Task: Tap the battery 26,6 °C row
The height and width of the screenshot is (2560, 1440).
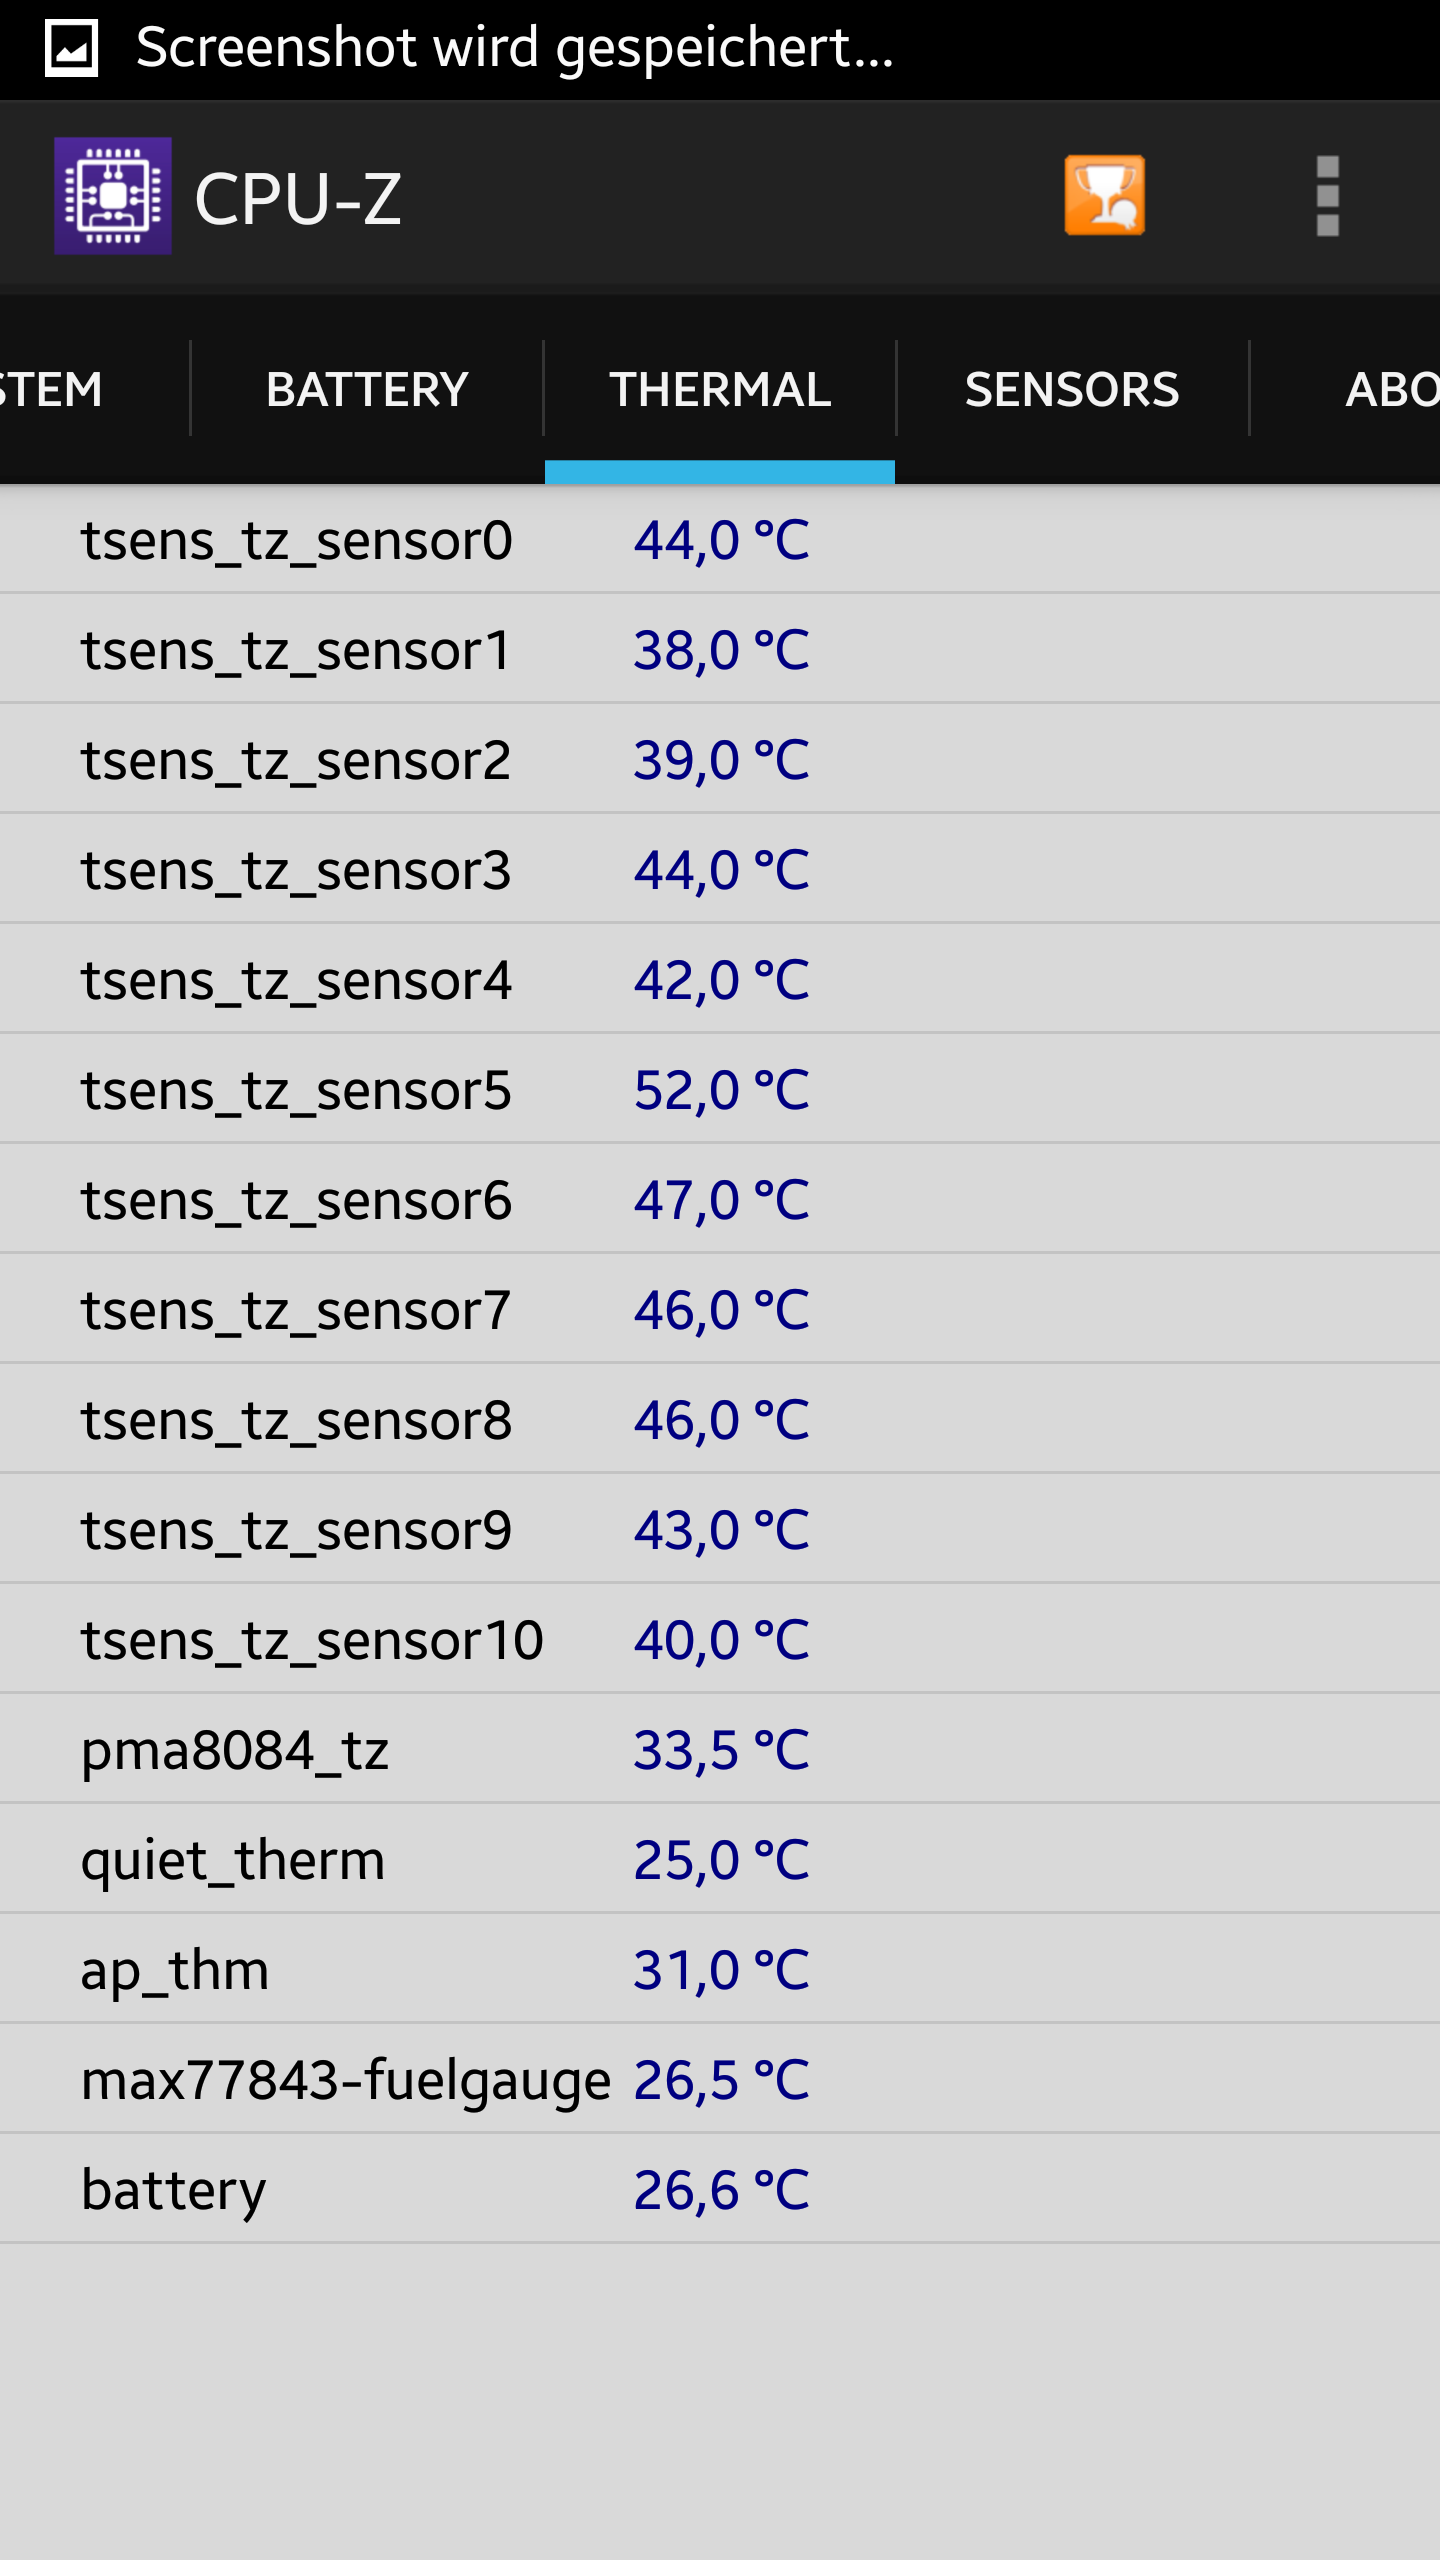Action: tap(720, 2190)
